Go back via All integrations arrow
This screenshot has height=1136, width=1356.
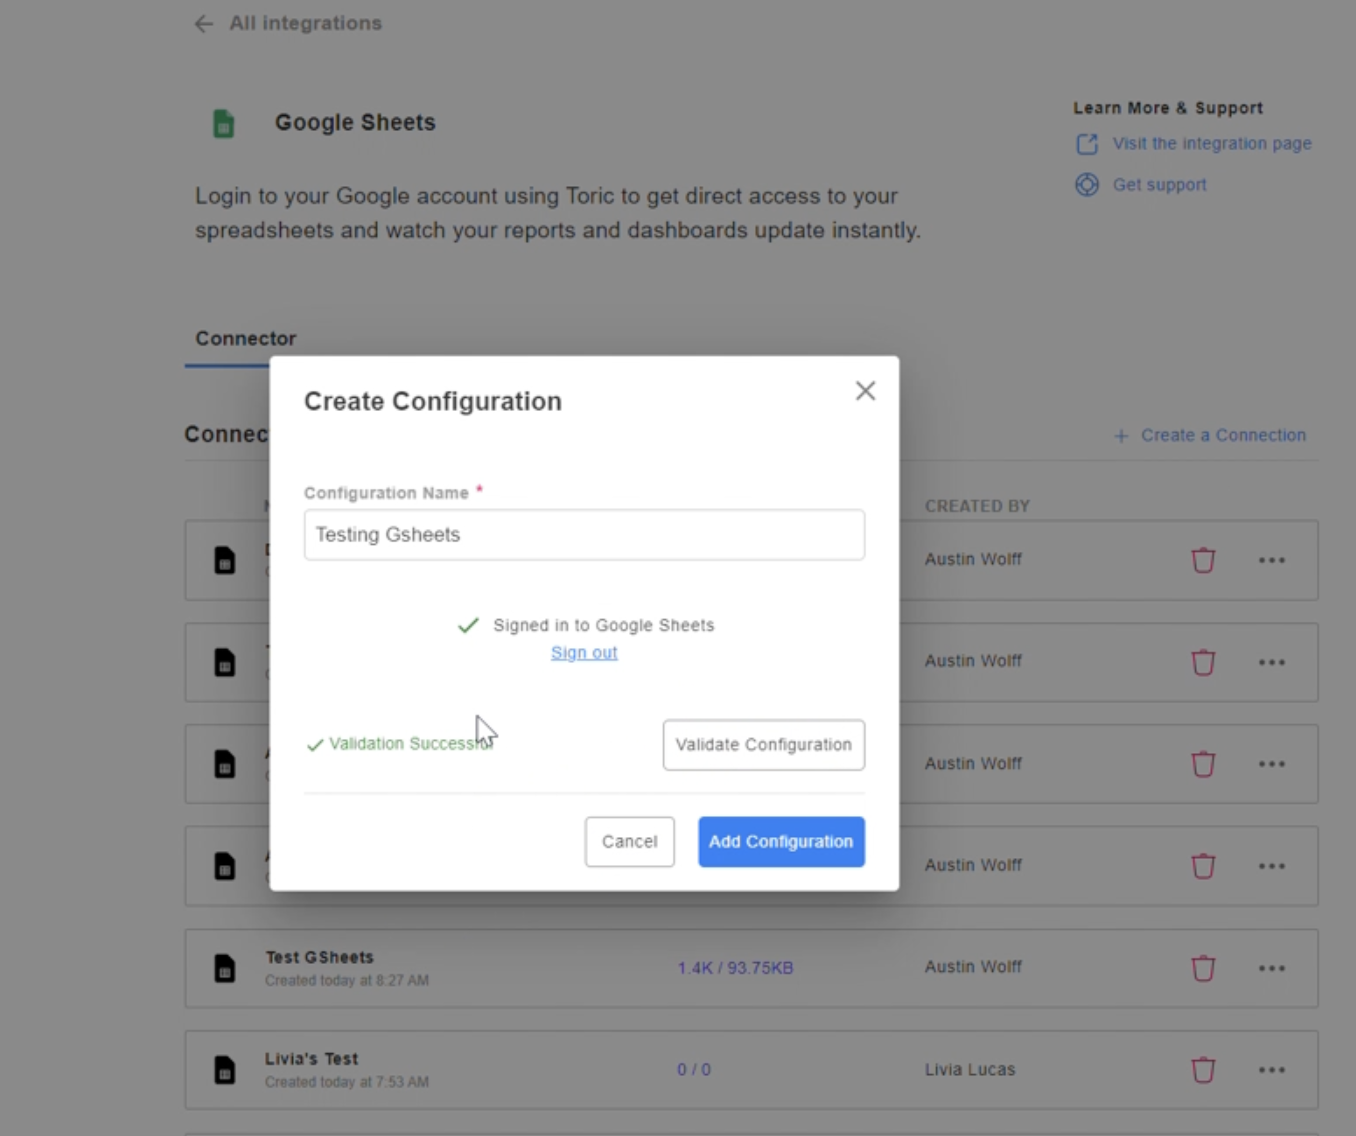[204, 24]
